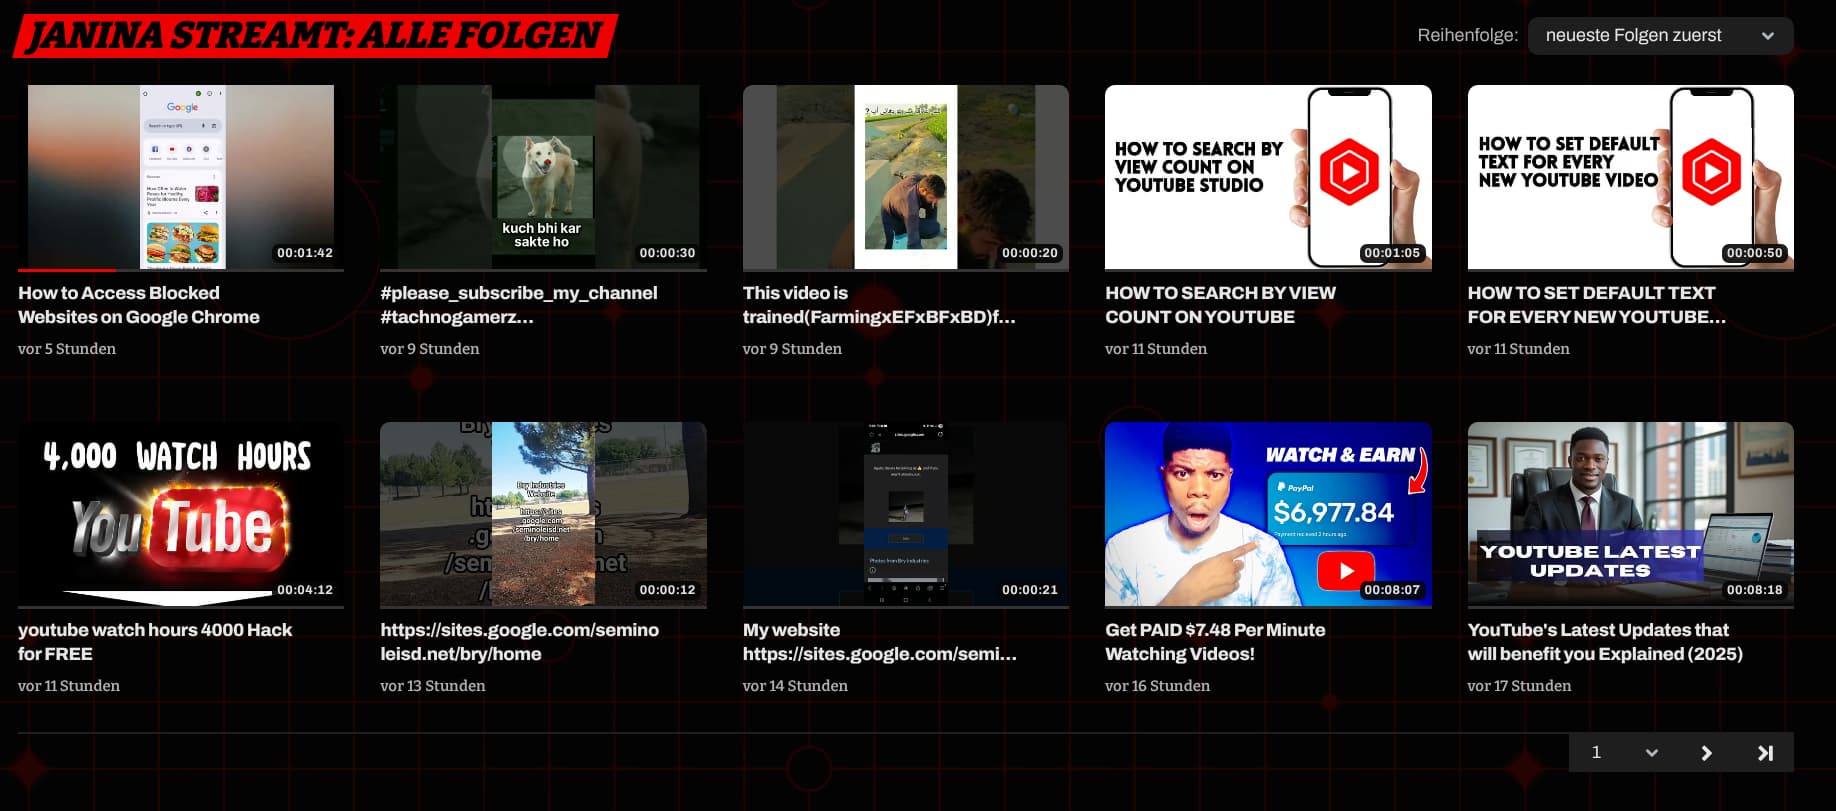This screenshot has width=1836, height=811.
Task: Open sites.google.com/seminoleisd.net title link
Action: coord(519,642)
